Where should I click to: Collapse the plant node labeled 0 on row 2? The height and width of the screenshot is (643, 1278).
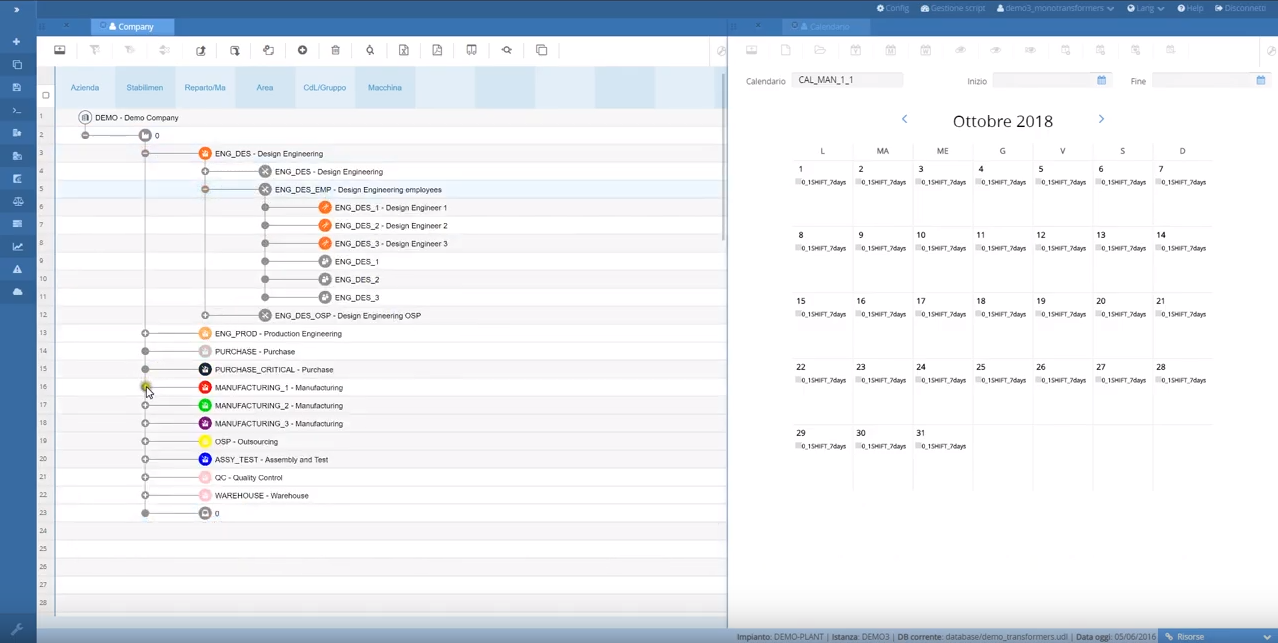tap(85, 136)
